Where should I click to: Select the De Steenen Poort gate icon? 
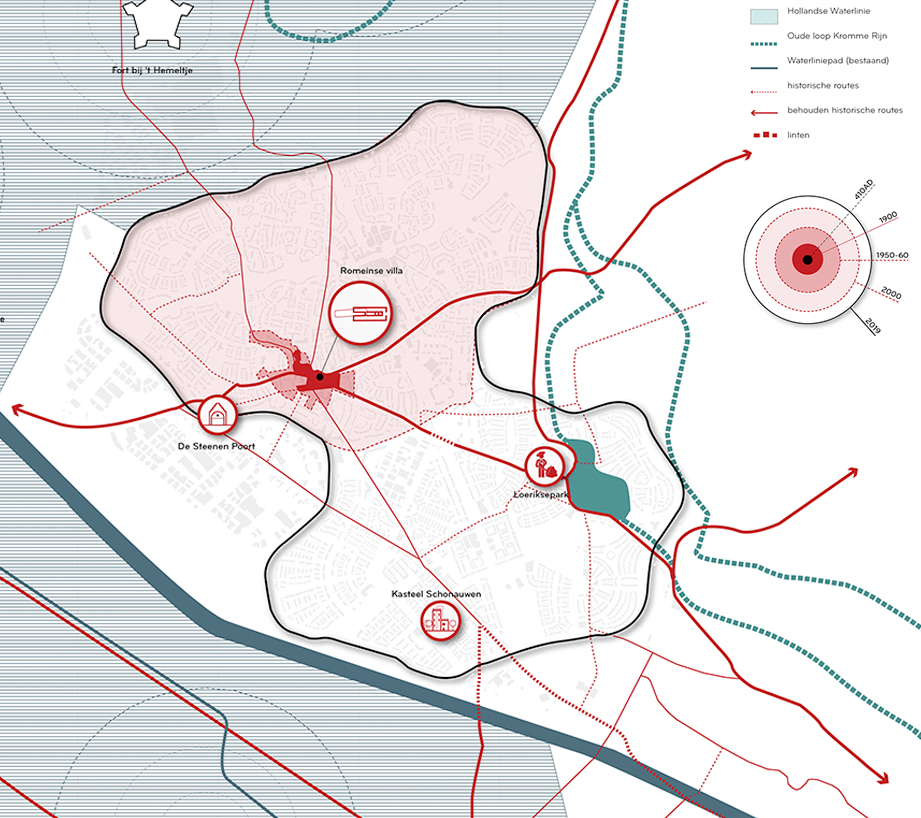(215, 413)
